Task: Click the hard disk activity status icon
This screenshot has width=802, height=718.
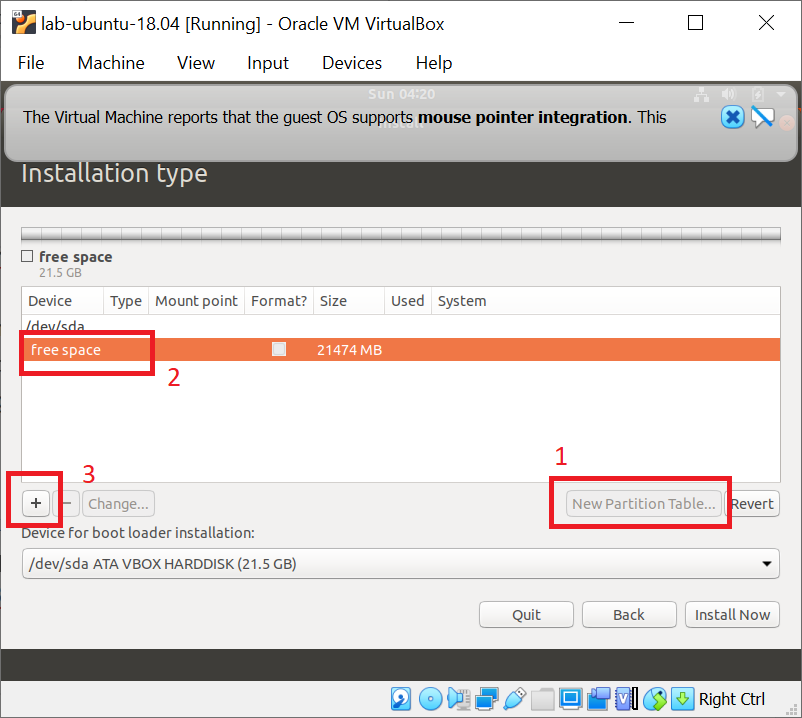Action: pos(401,699)
